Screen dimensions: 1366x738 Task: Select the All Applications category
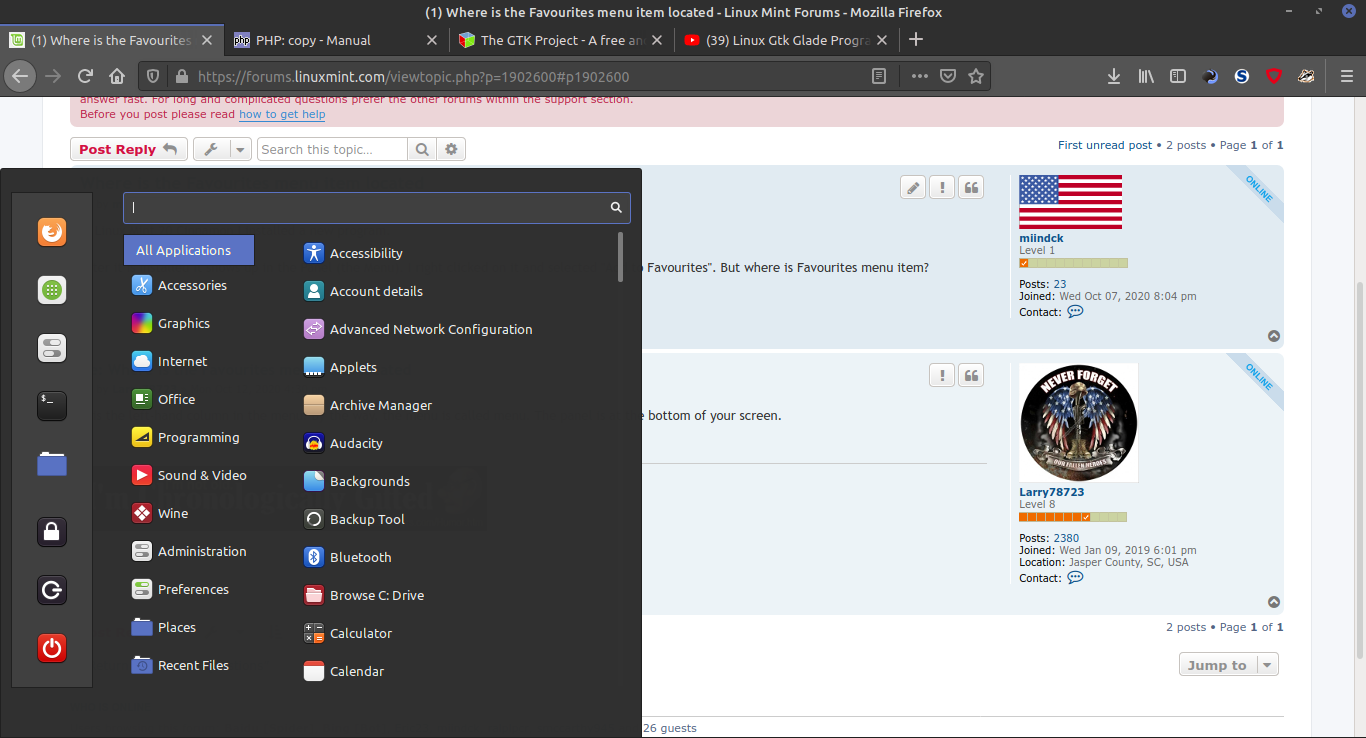tap(189, 250)
